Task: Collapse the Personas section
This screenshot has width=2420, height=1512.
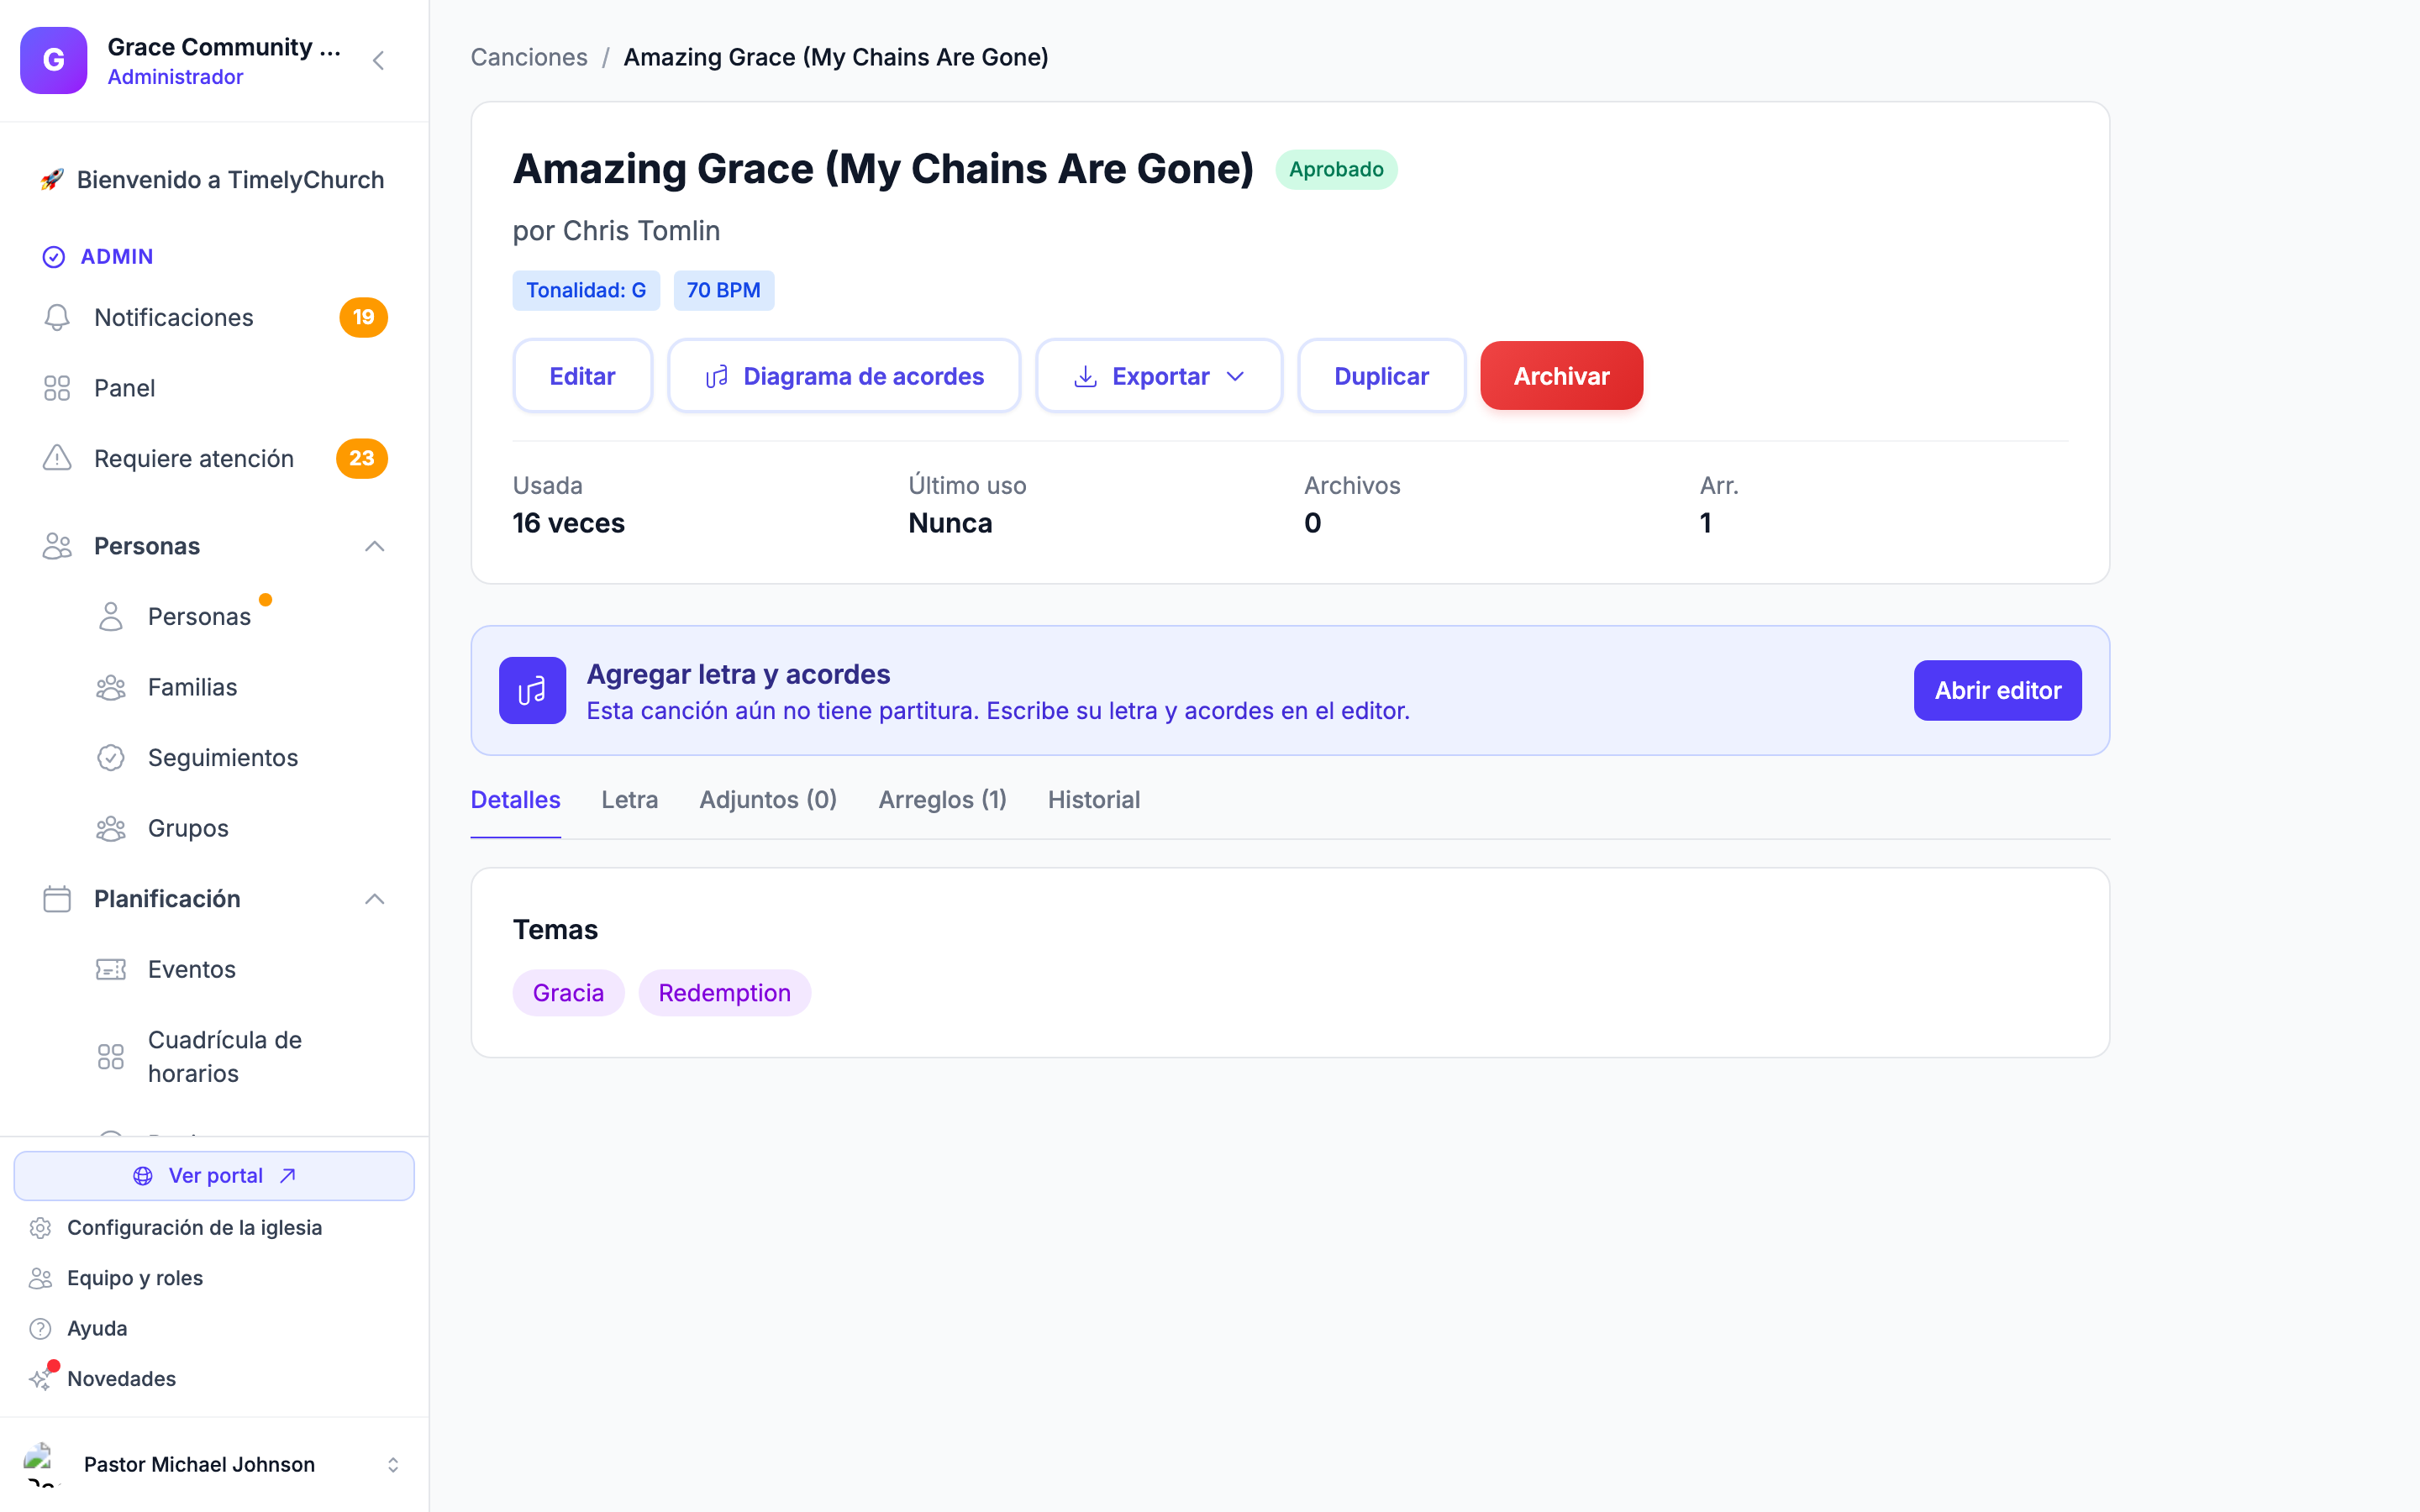Action: (x=374, y=546)
